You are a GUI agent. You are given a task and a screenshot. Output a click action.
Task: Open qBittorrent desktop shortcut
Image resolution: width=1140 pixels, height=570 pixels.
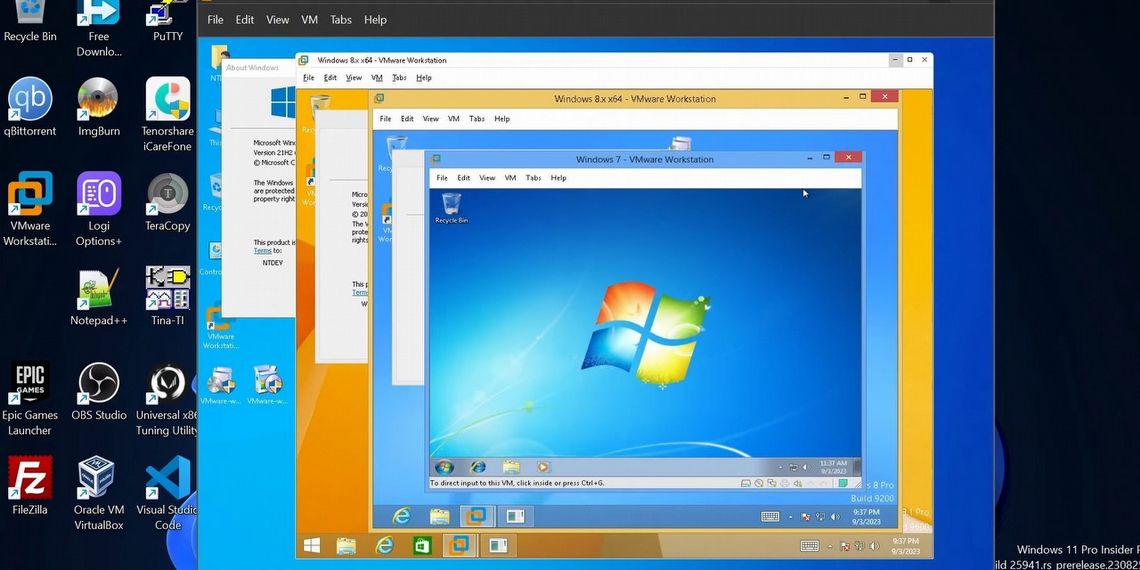[30, 107]
